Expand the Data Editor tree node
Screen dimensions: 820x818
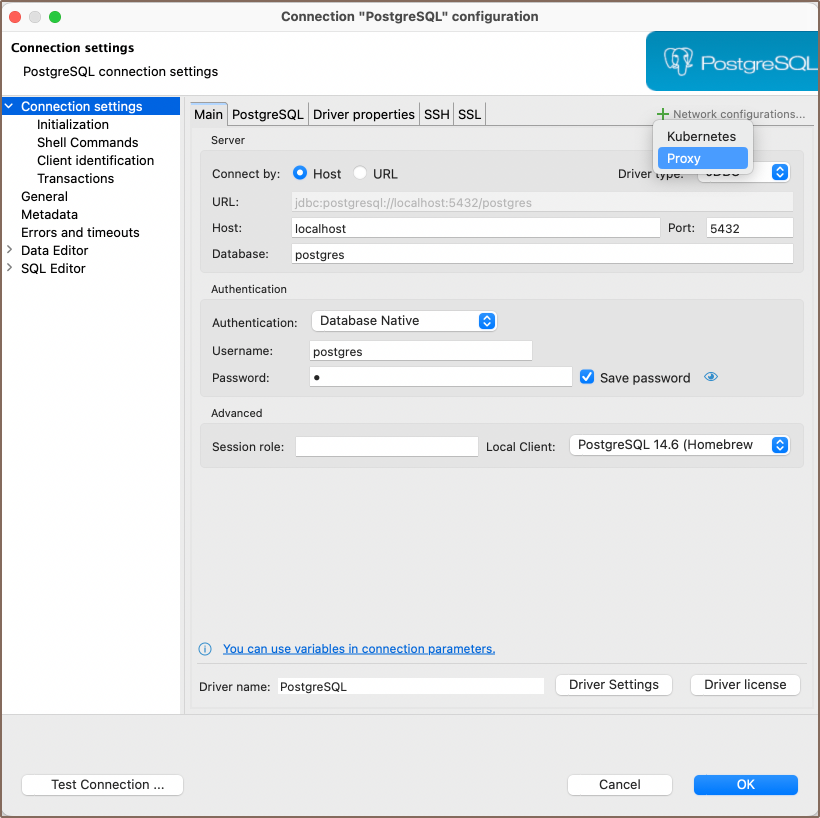(x=10, y=250)
